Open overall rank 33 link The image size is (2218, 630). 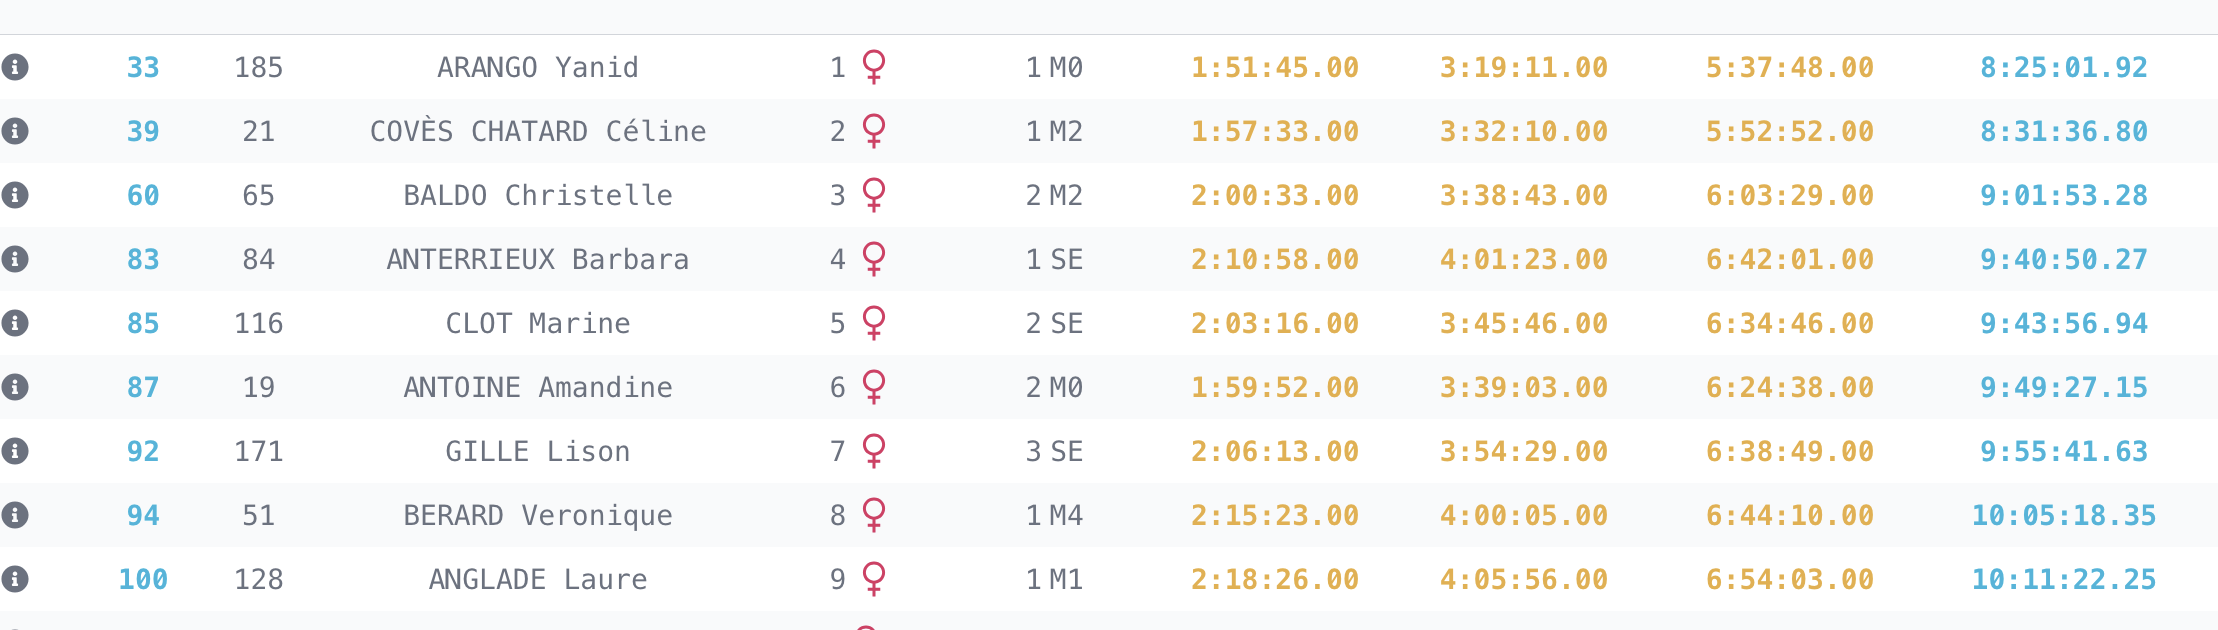[143, 67]
